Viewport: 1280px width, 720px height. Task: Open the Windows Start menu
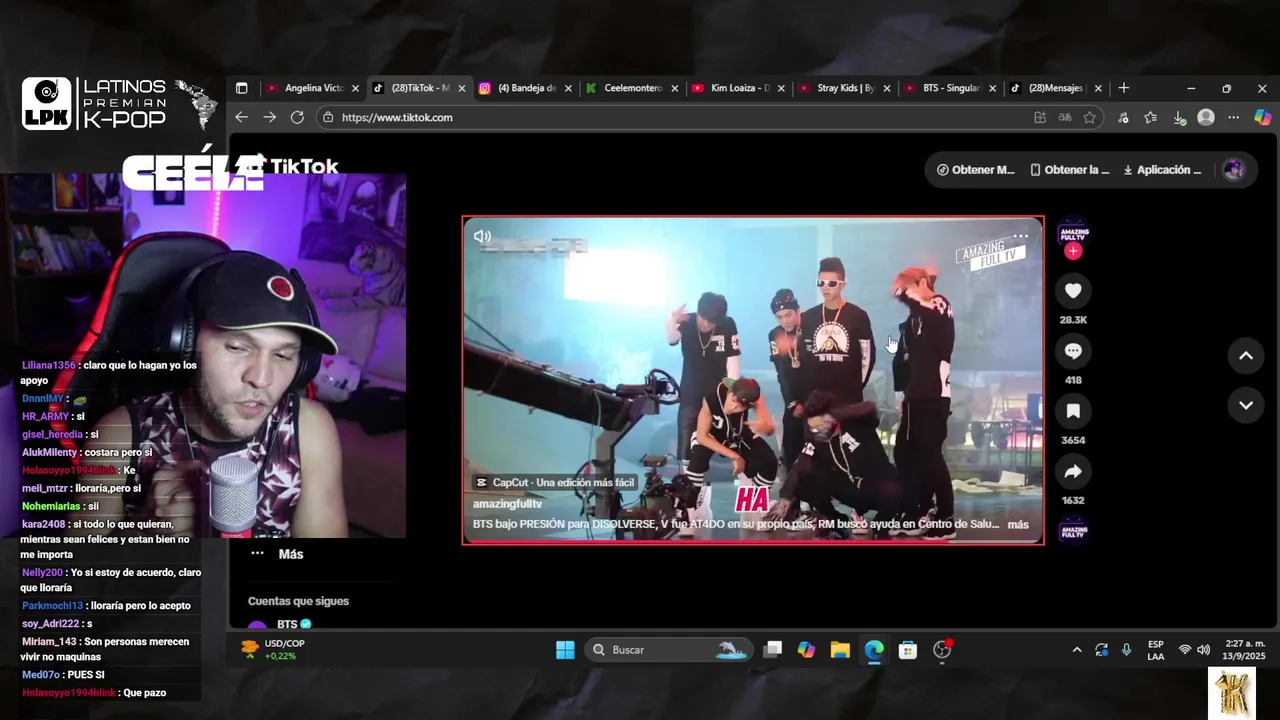[x=565, y=650]
